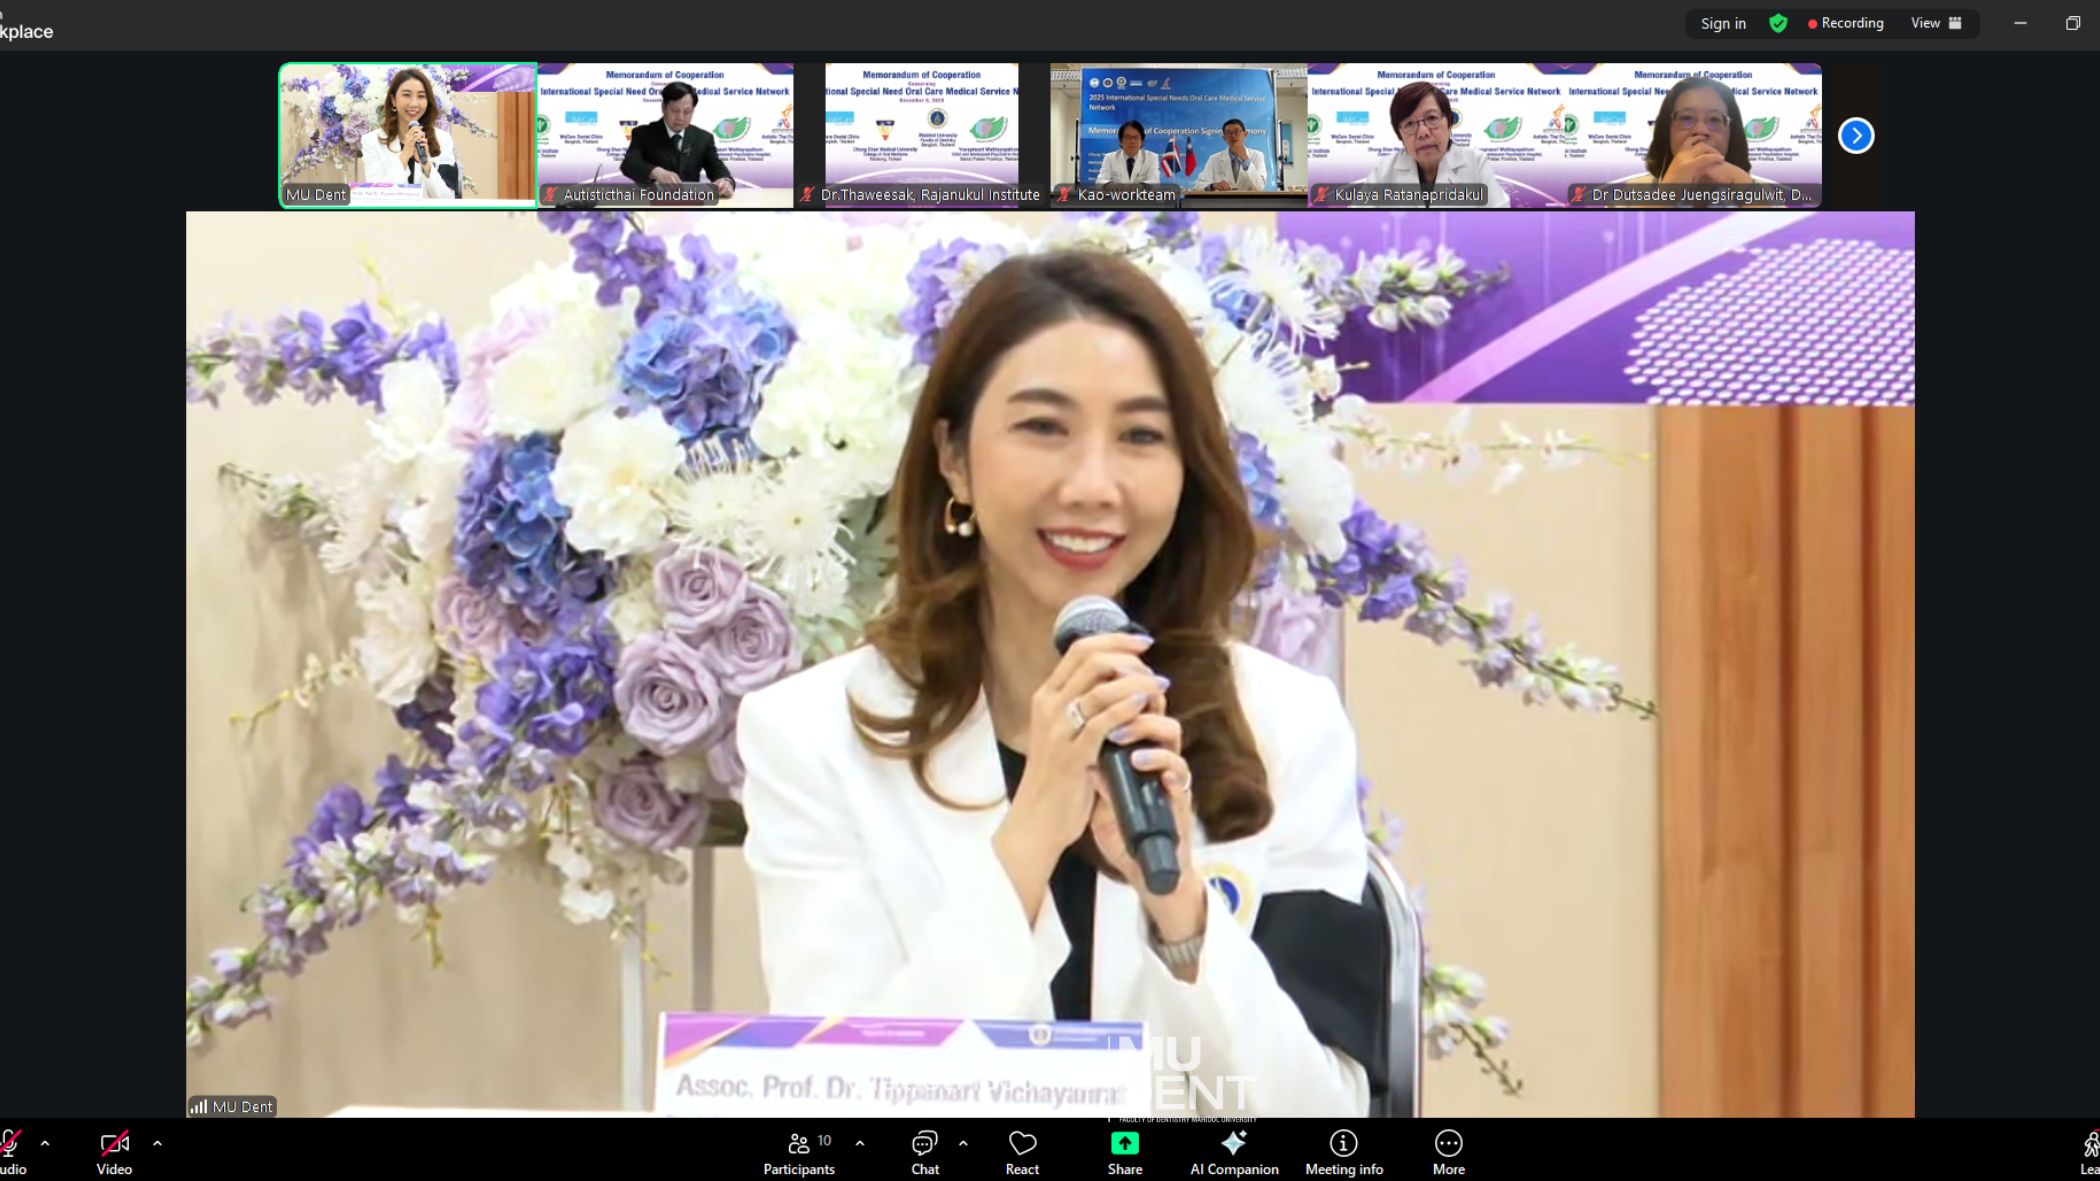Show next participants with blue arrow
2100x1181 pixels.
pyautogui.click(x=1856, y=135)
